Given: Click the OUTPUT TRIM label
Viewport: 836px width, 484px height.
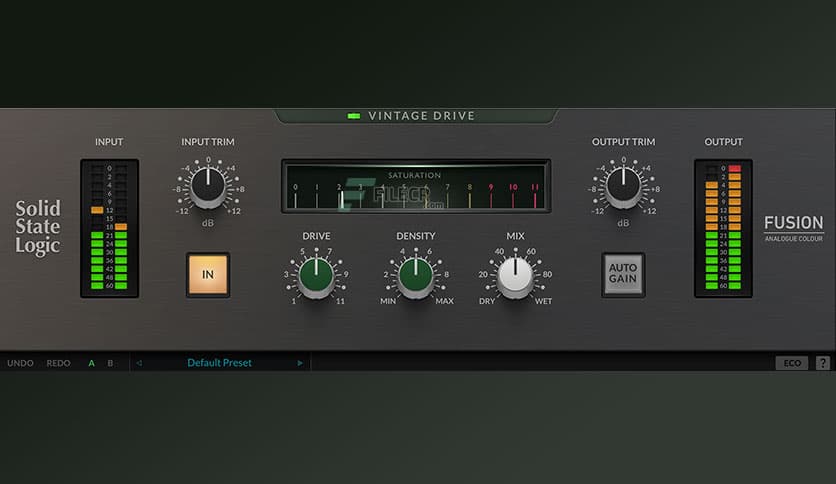Looking at the screenshot, I should coord(623,142).
